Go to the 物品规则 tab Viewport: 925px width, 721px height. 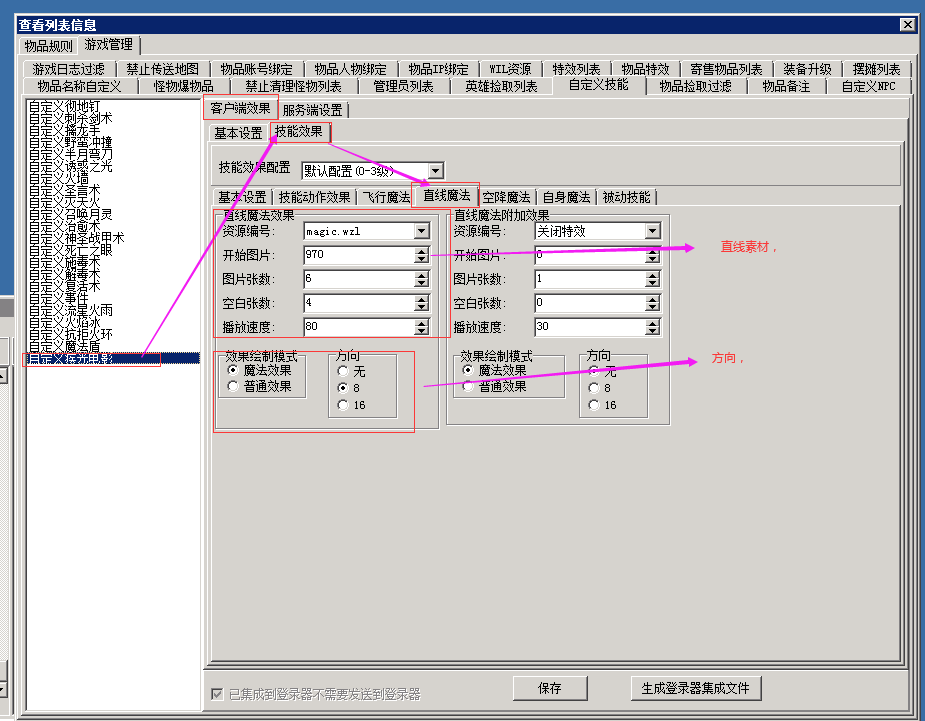click(x=48, y=45)
